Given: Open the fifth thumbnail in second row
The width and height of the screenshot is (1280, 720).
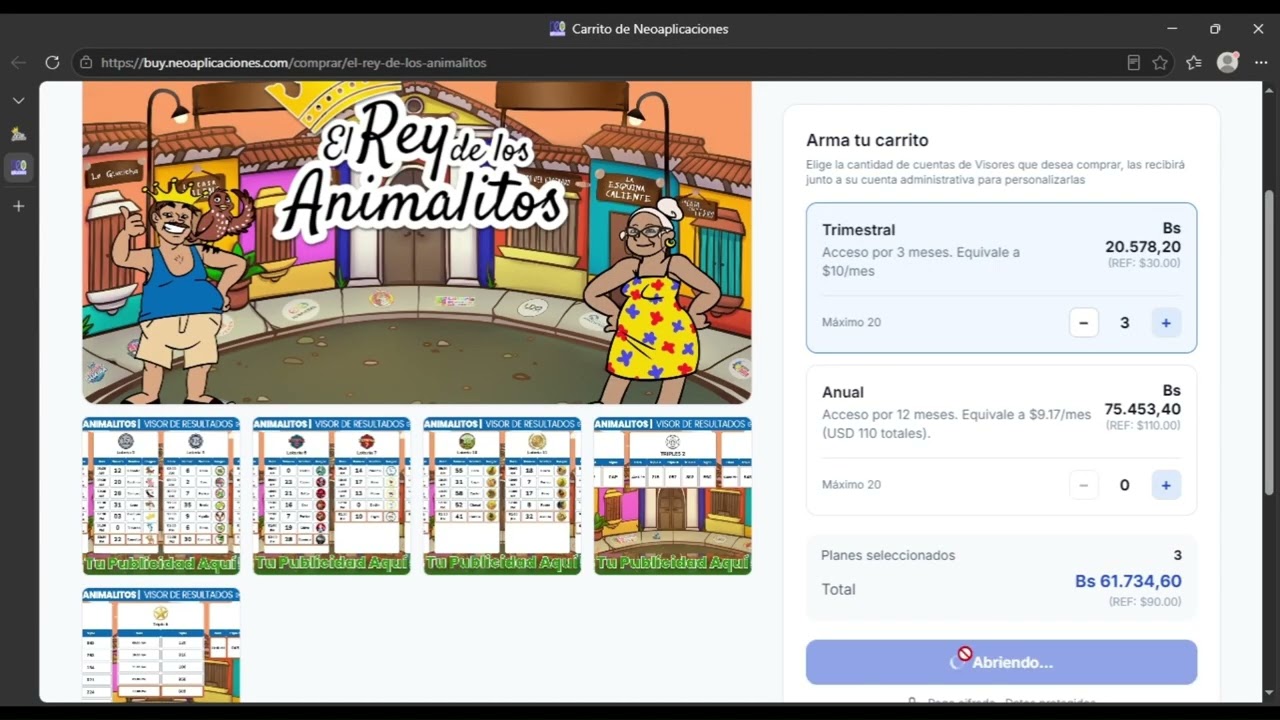Looking at the screenshot, I should pyautogui.click(x=161, y=645).
